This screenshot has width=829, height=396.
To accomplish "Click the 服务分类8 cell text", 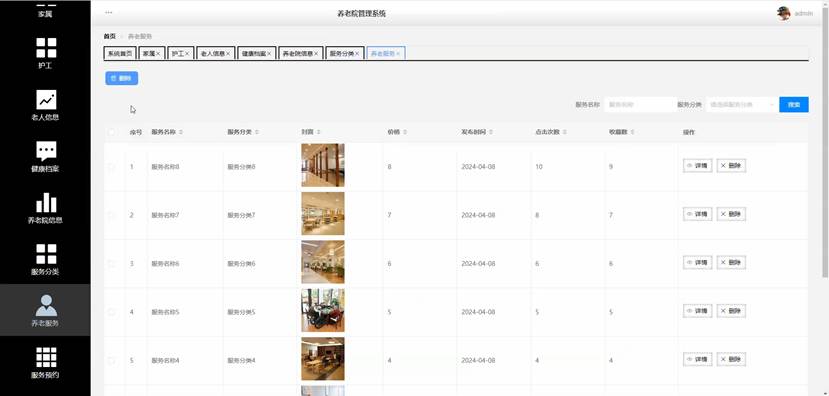I will point(242,167).
